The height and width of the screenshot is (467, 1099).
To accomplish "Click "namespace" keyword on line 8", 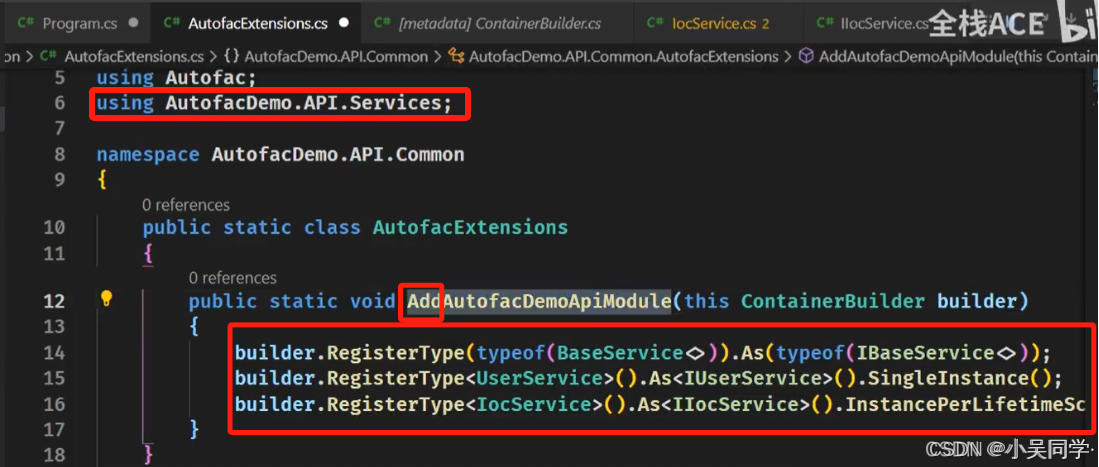I will tap(148, 154).
